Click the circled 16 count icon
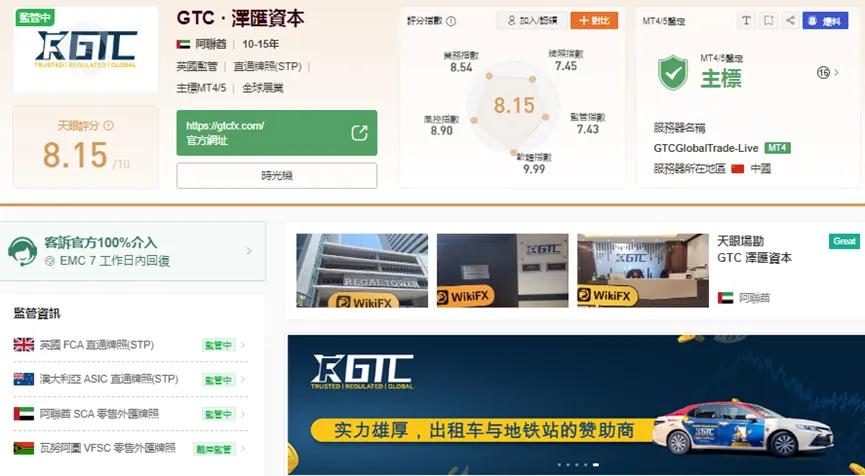The width and height of the screenshot is (865, 476). click(823, 72)
